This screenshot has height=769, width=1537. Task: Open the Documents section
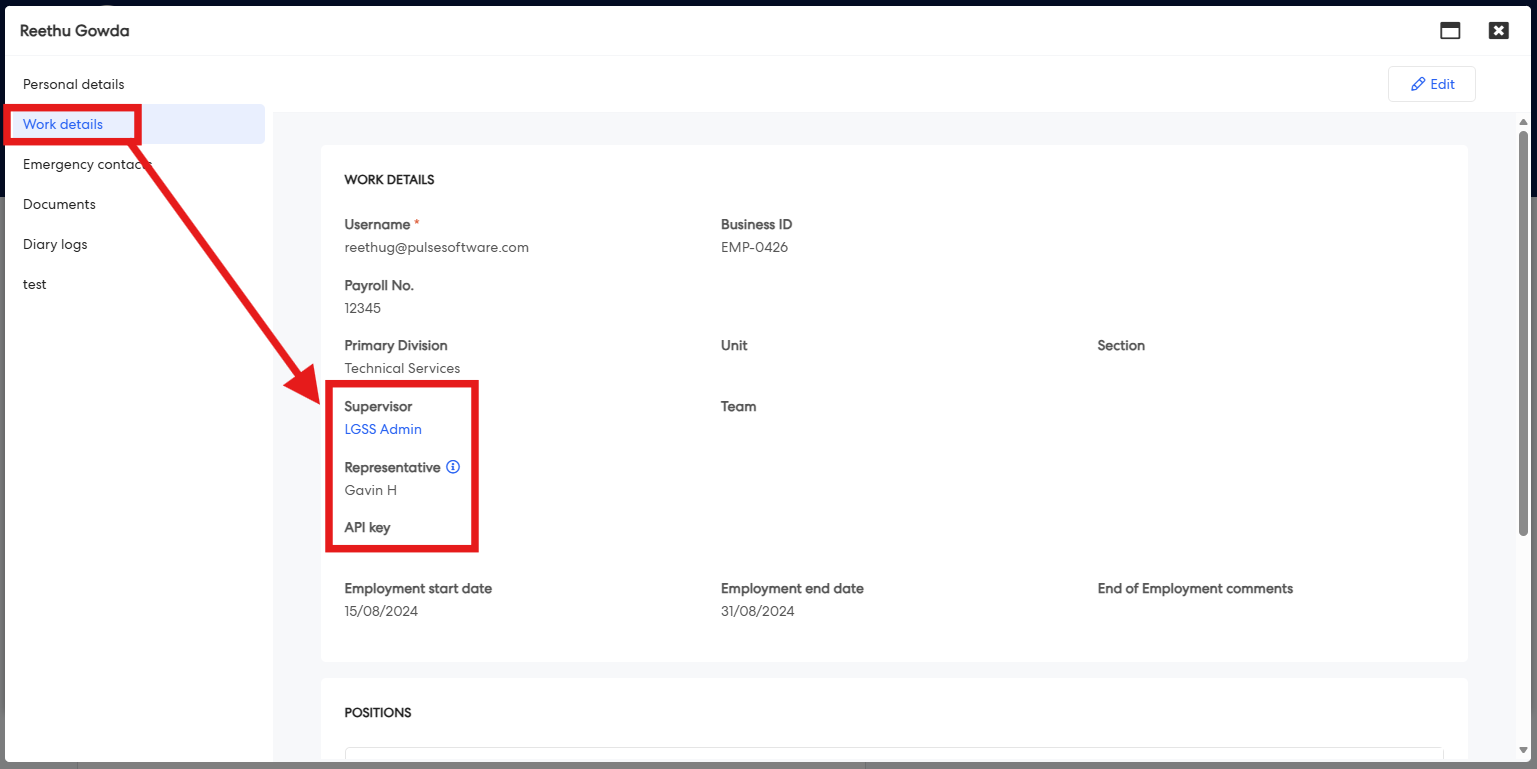59,204
